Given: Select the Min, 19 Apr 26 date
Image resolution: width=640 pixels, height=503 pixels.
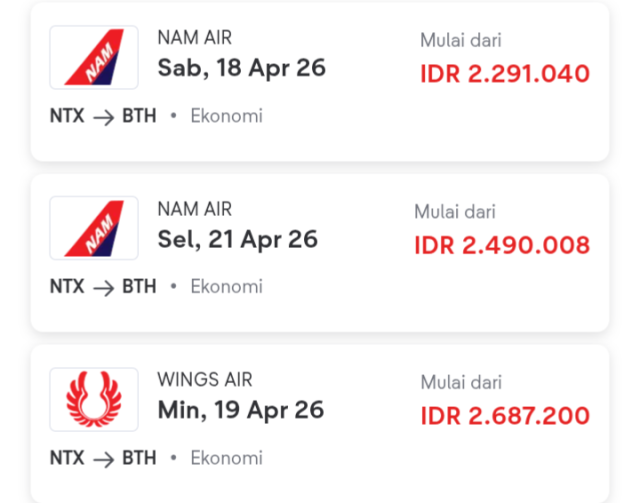Looking at the screenshot, I should 240,409.
